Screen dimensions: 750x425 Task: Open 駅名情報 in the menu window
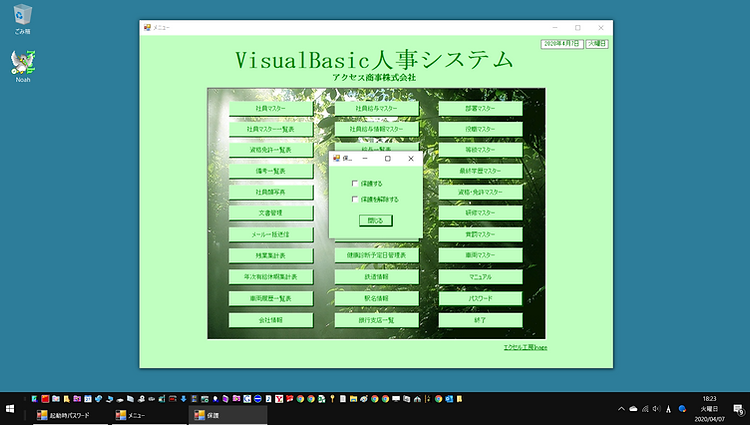[376, 298]
